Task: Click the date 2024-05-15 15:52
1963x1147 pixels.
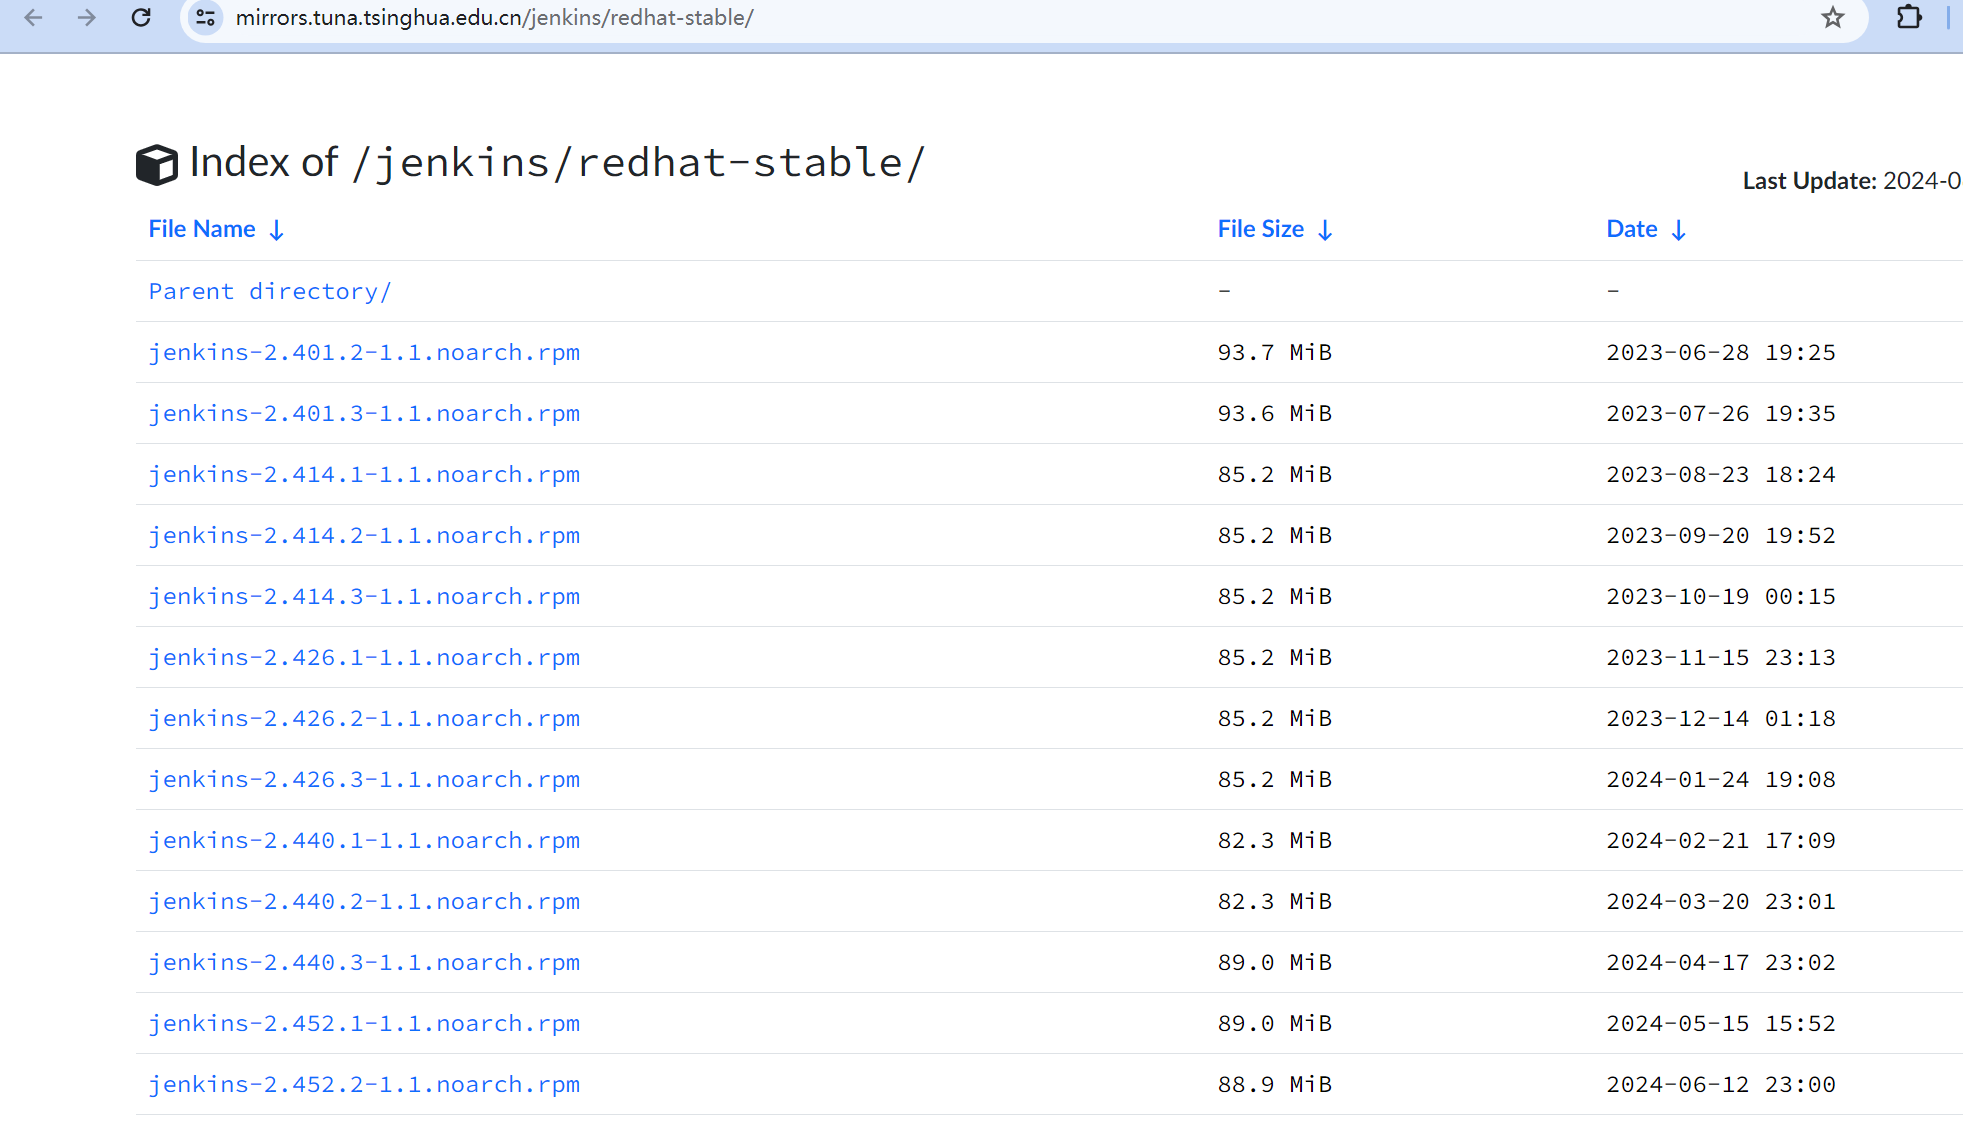Action: 1721,1023
